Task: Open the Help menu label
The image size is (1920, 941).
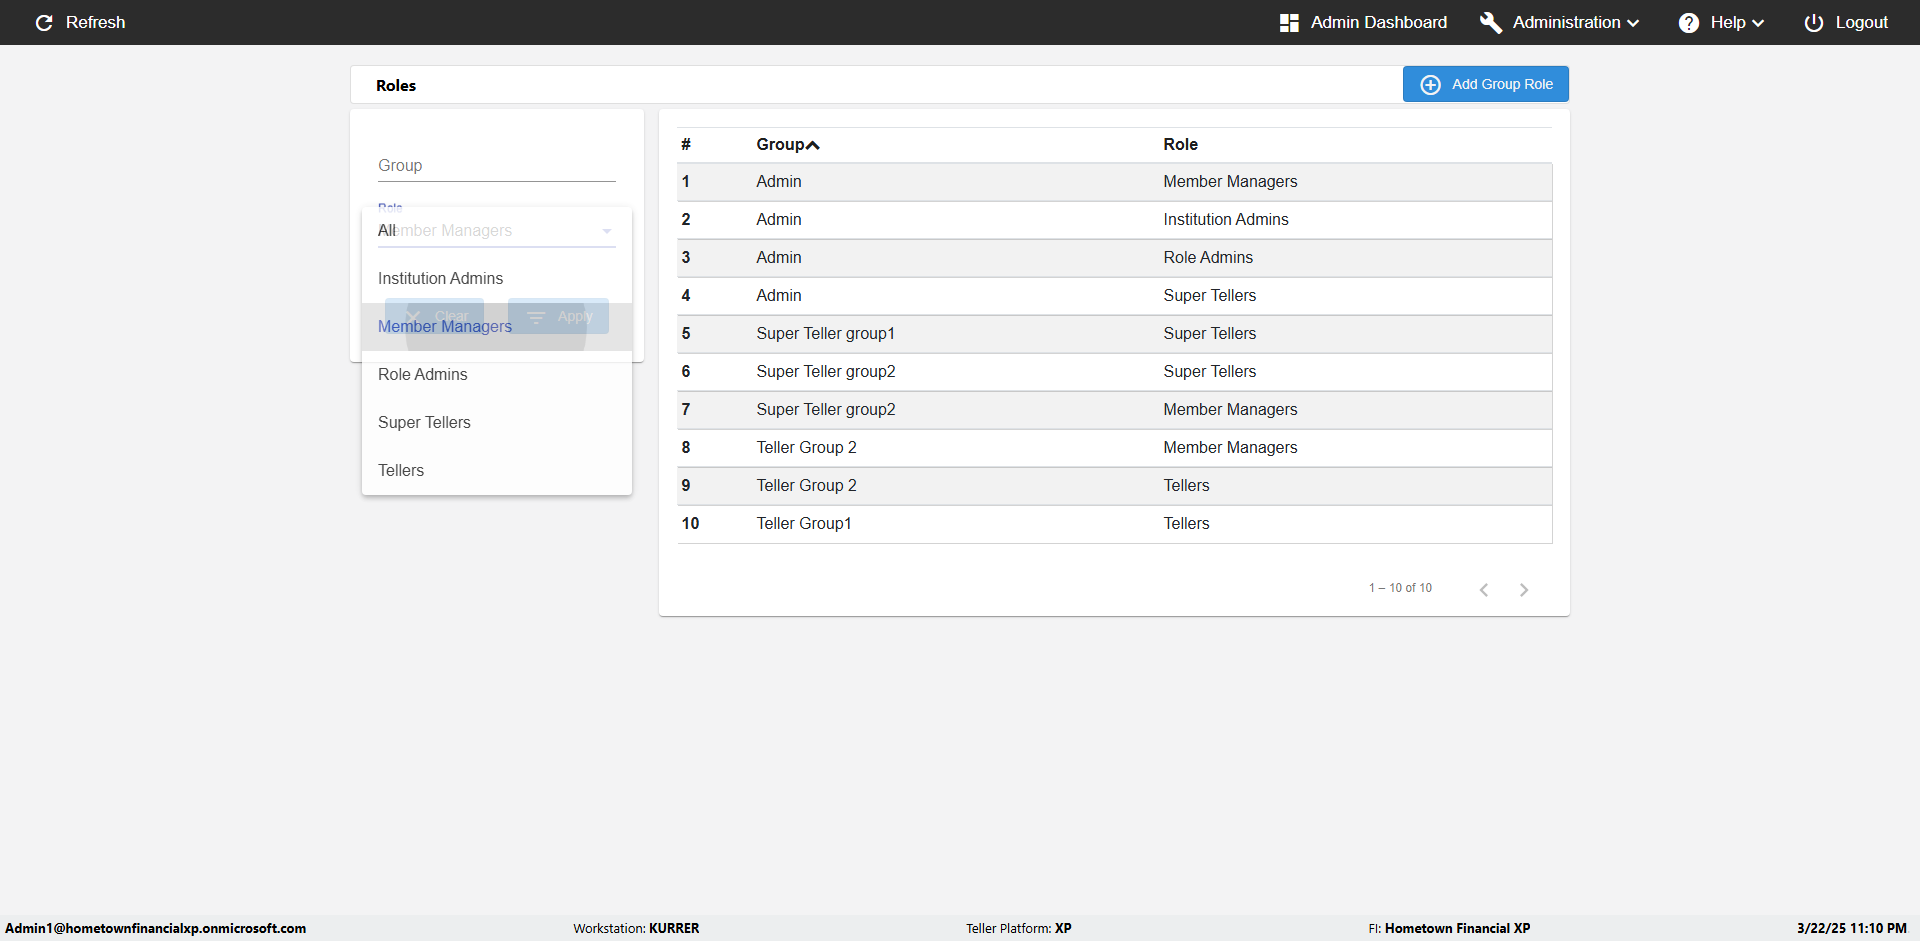Action: pos(1727,22)
